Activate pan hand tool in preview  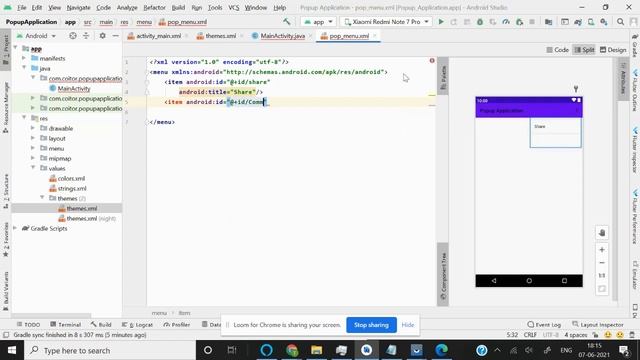pos(602,233)
